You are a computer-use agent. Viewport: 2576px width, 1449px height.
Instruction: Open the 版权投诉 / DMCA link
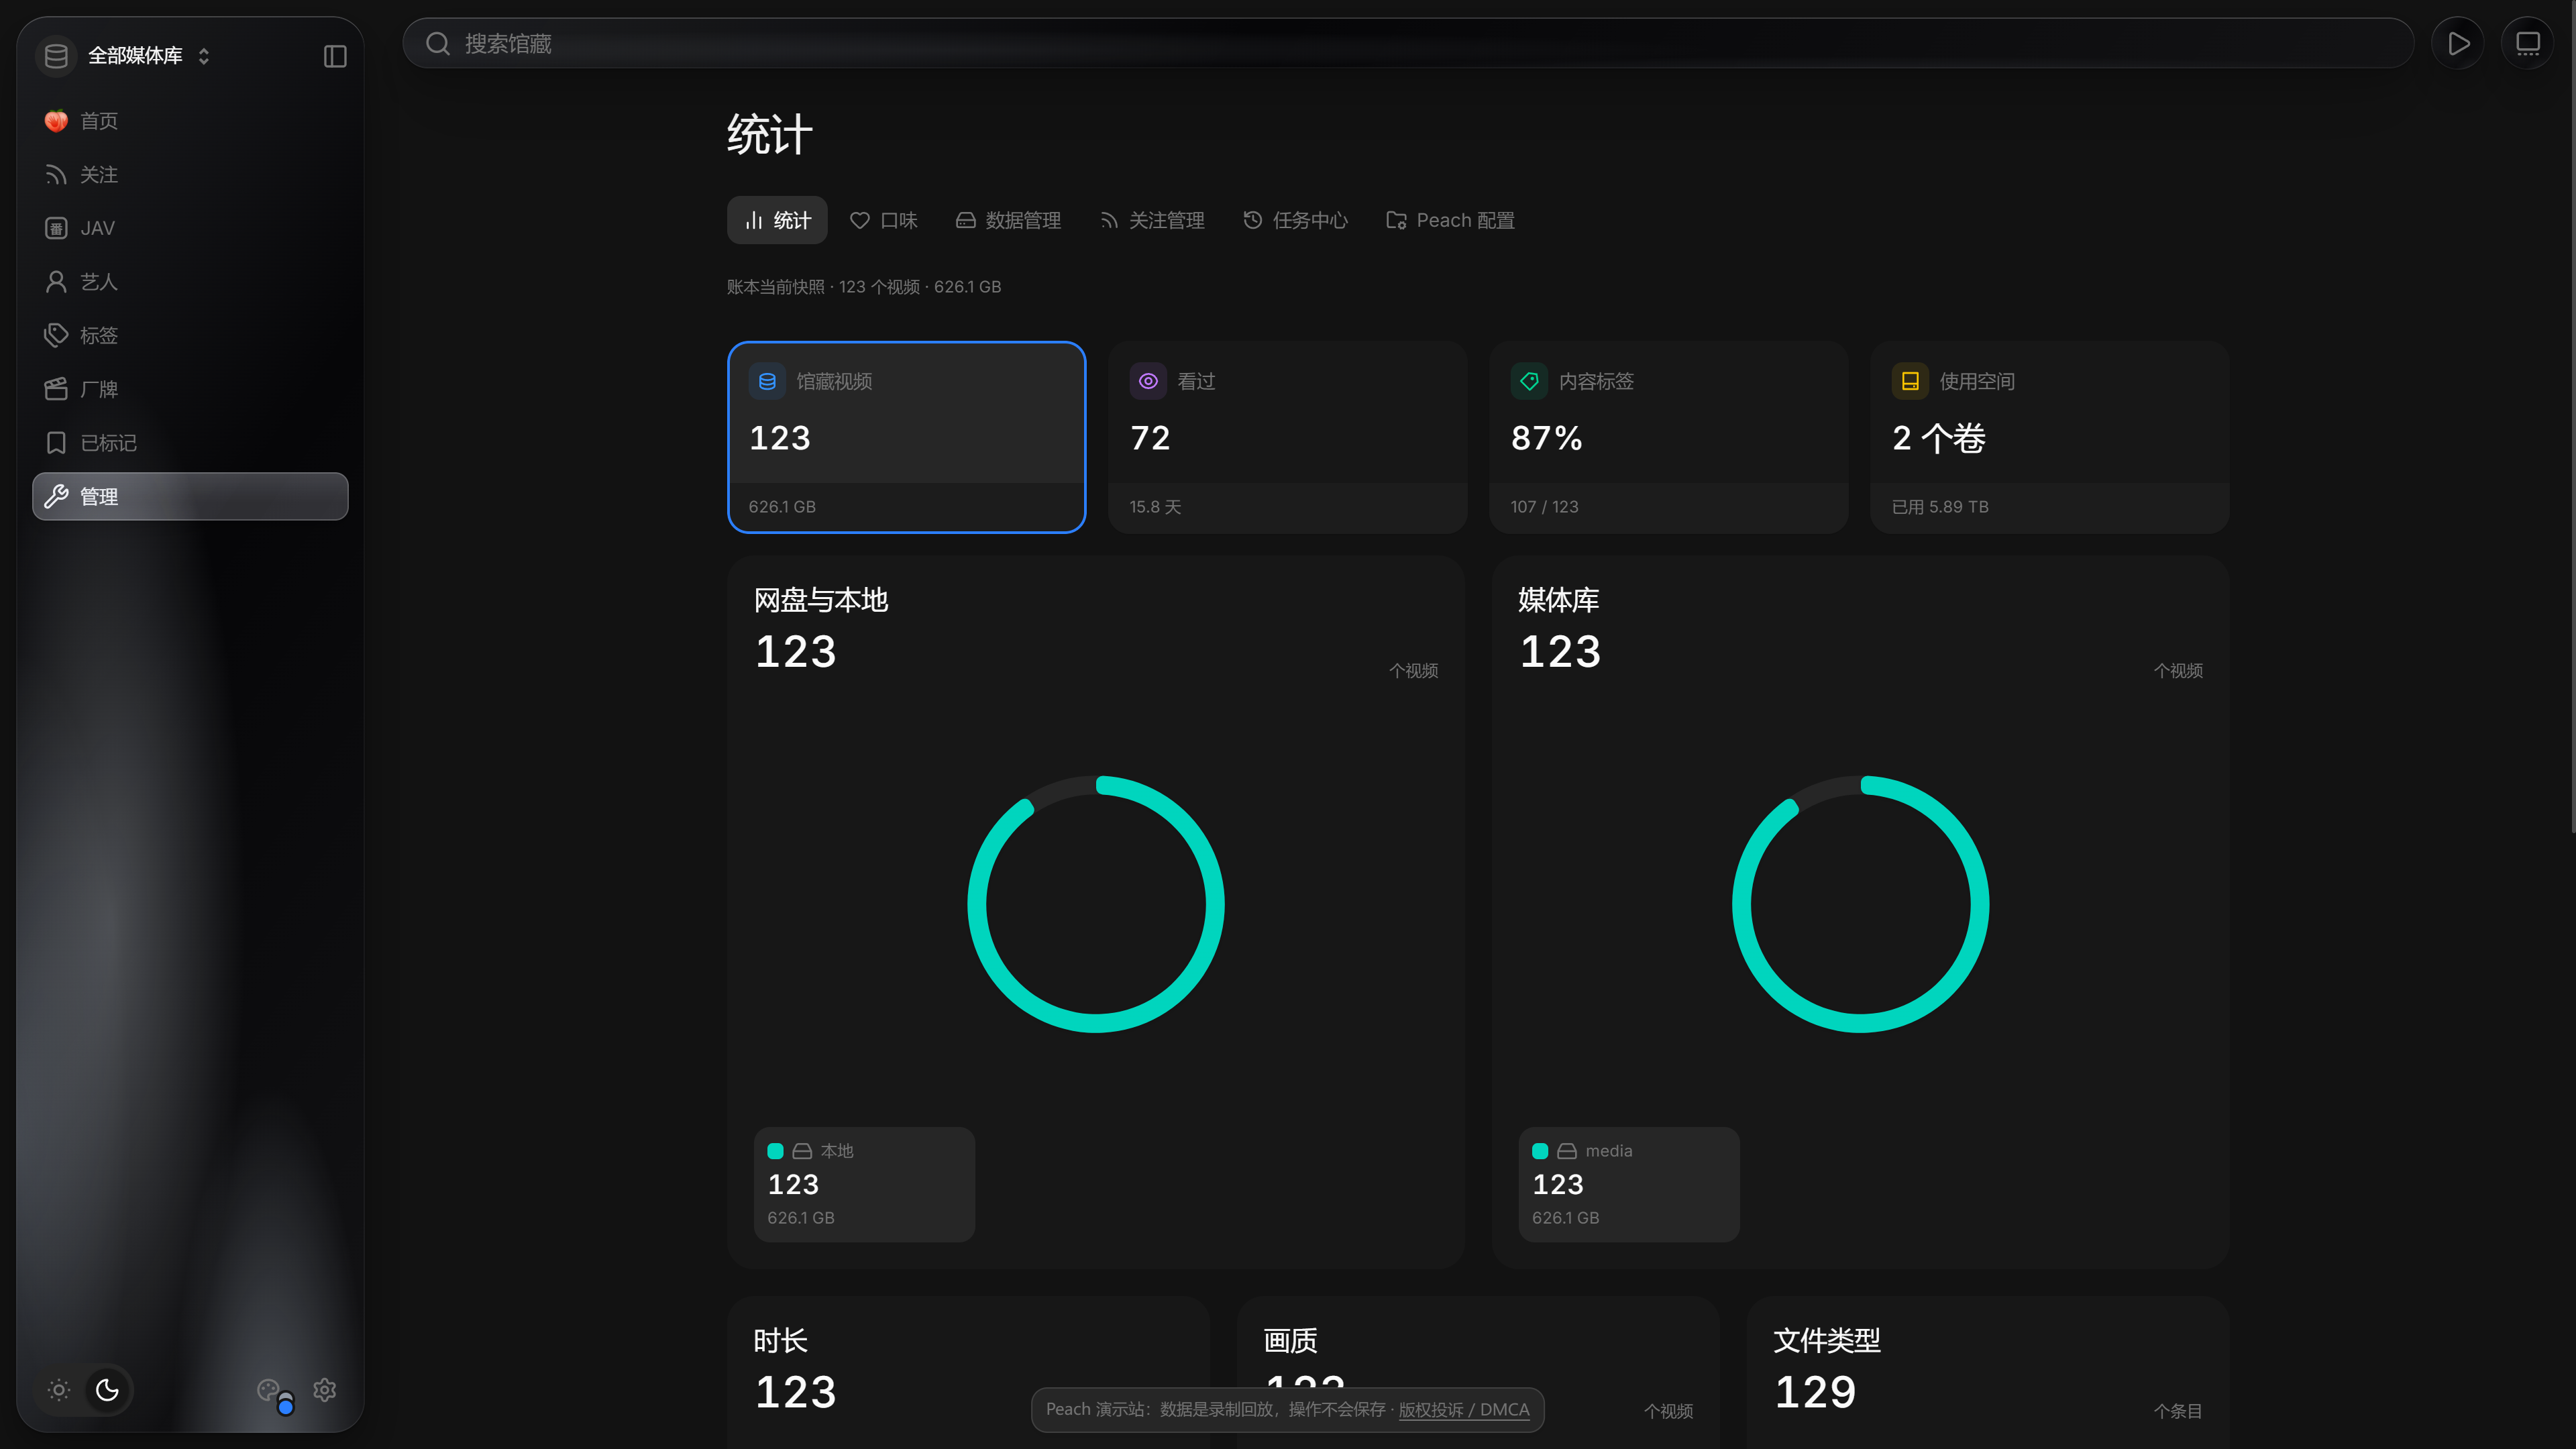(x=1463, y=1409)
